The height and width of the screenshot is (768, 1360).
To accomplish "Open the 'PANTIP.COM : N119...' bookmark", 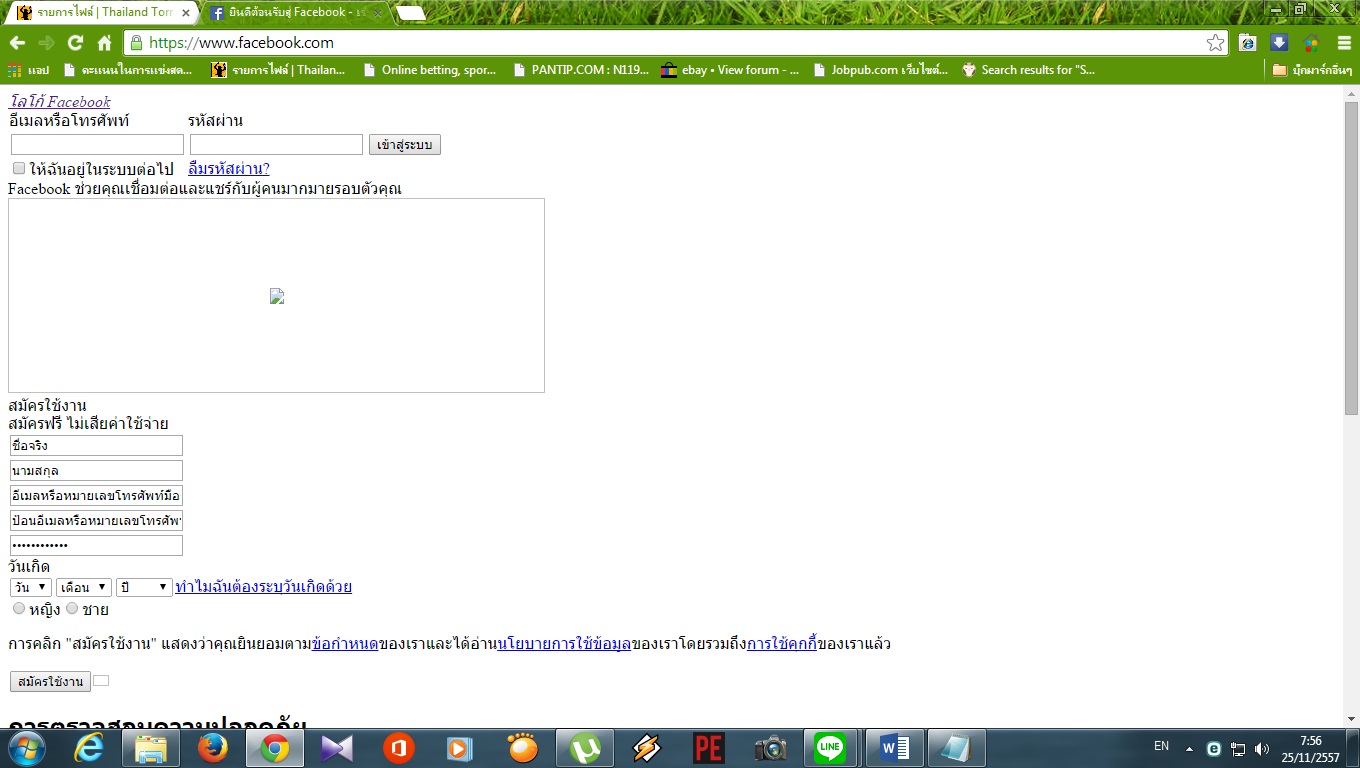I will click(x=580, y=70).
